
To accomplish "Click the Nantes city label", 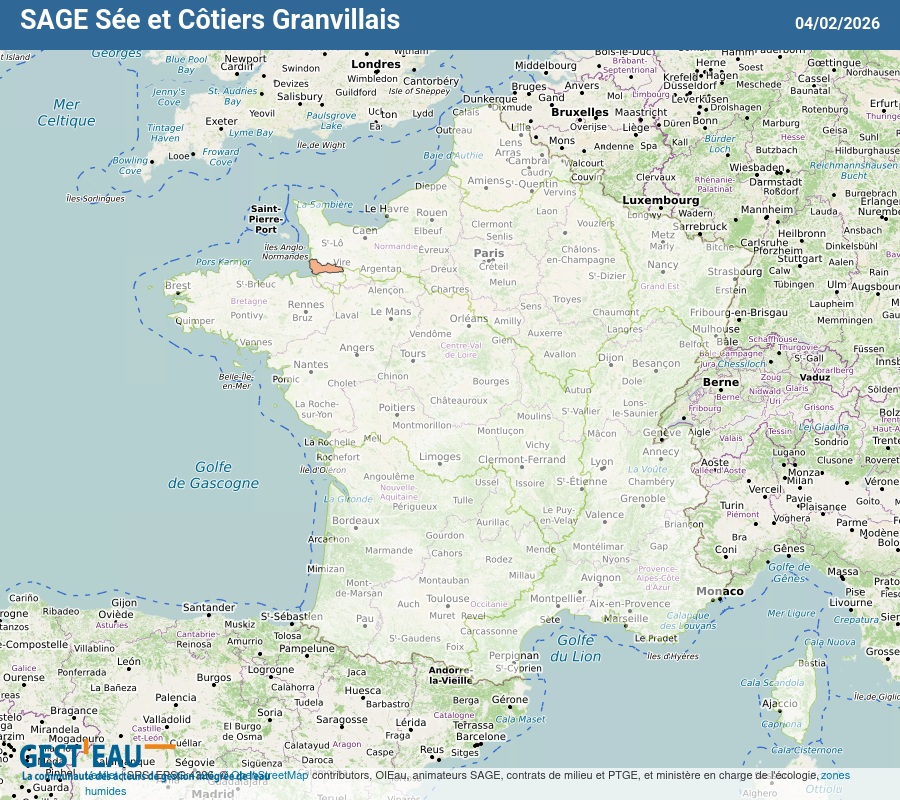I will pyautogui.click(x=310, y=365).
